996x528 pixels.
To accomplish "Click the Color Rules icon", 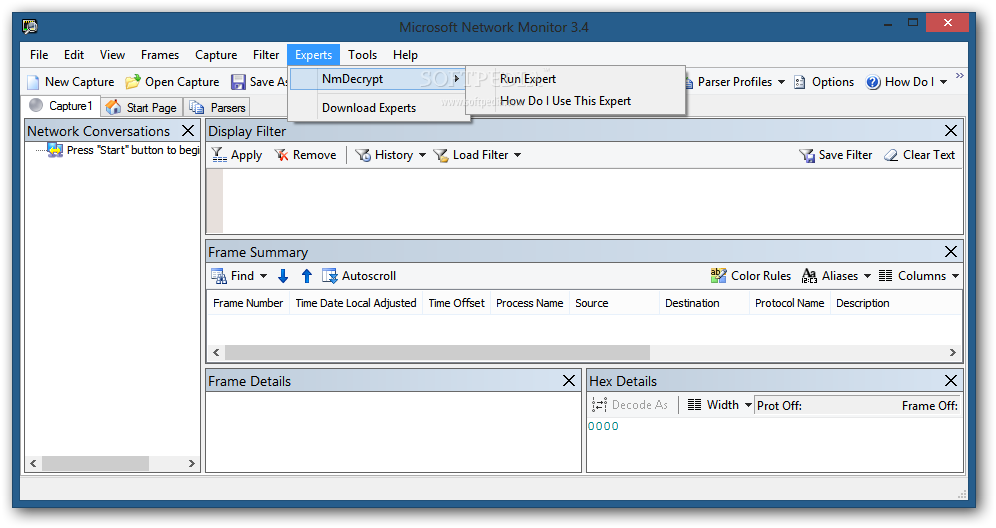I will 718,275.
